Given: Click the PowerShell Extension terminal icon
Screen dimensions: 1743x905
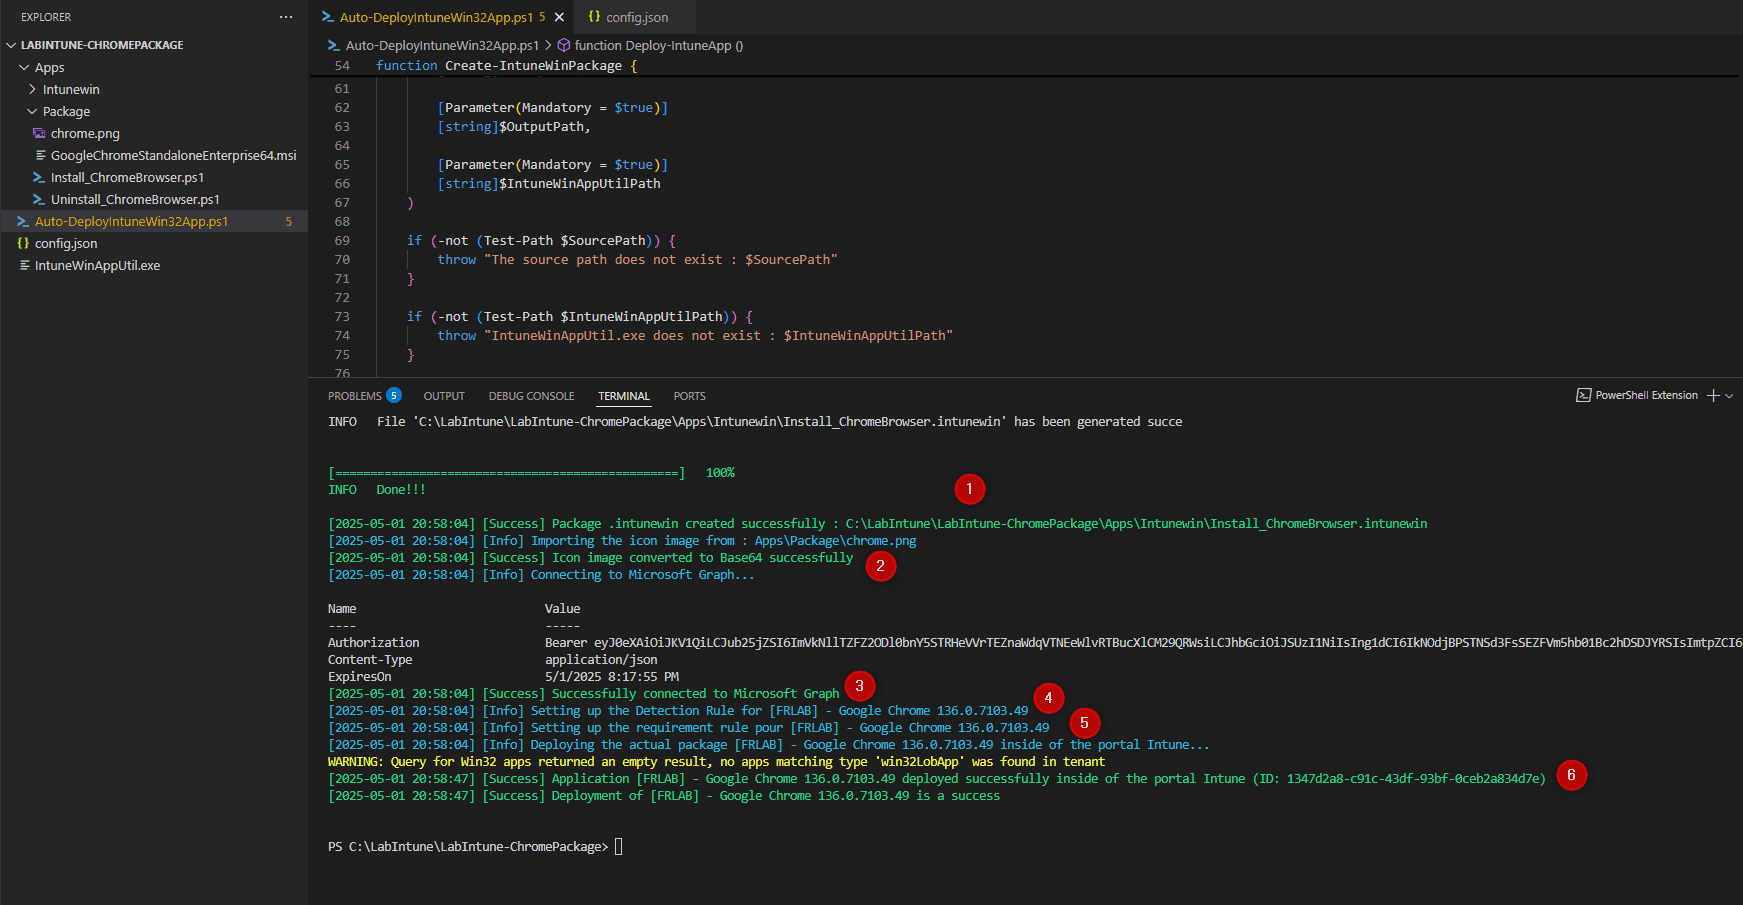Looking at the screenshot, I should [x=1583, y=395].
